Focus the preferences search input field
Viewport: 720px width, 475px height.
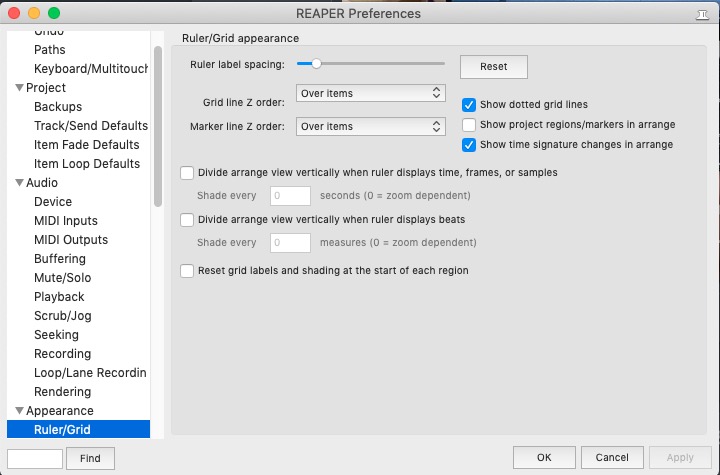pos(35,458)
